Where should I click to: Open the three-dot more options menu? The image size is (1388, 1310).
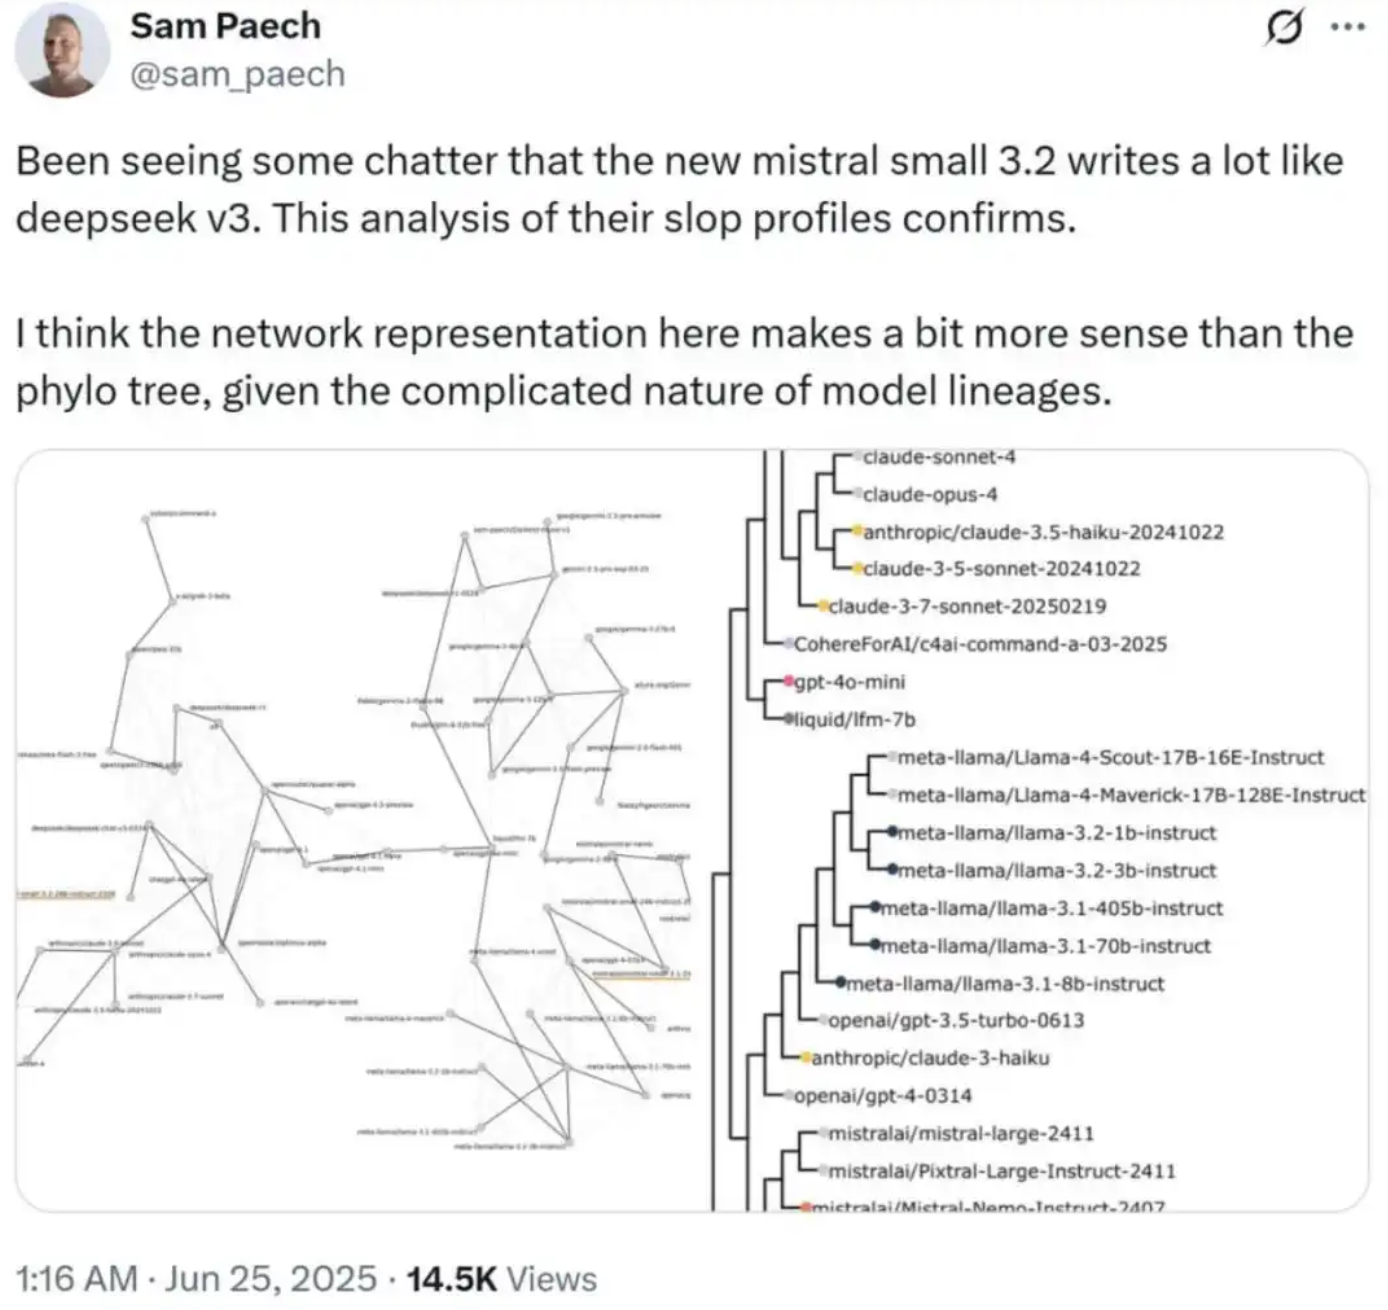1348,27
